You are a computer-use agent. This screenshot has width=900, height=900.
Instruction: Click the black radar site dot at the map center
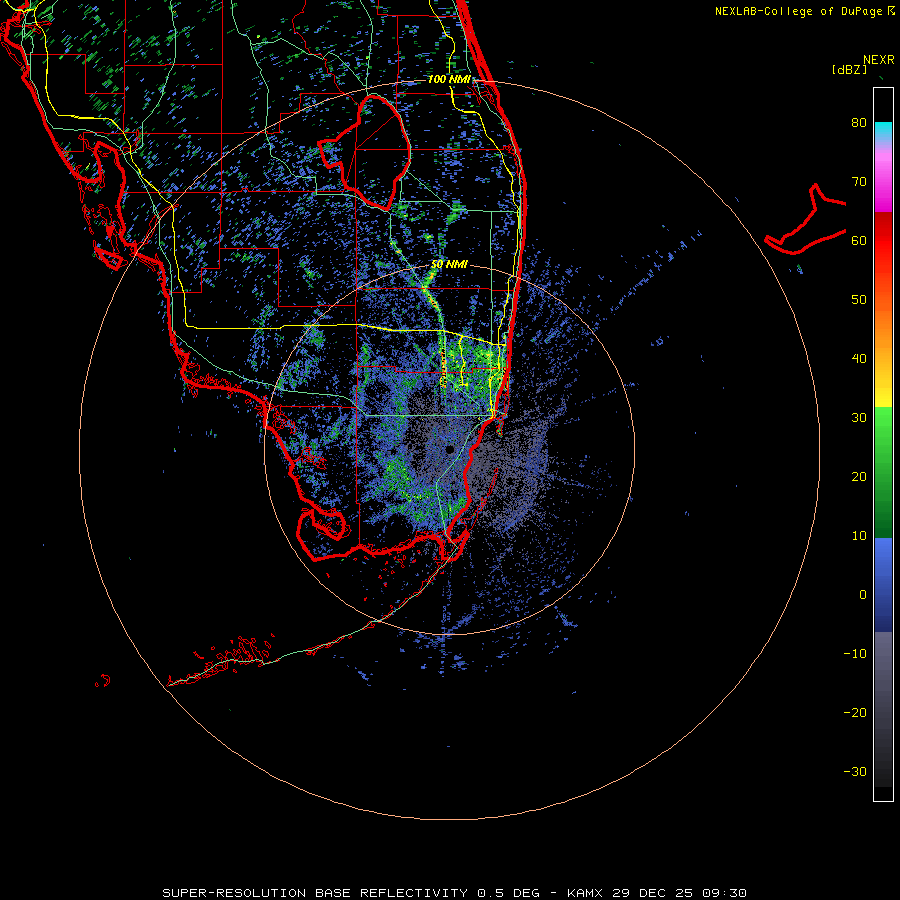click(449, 449)
